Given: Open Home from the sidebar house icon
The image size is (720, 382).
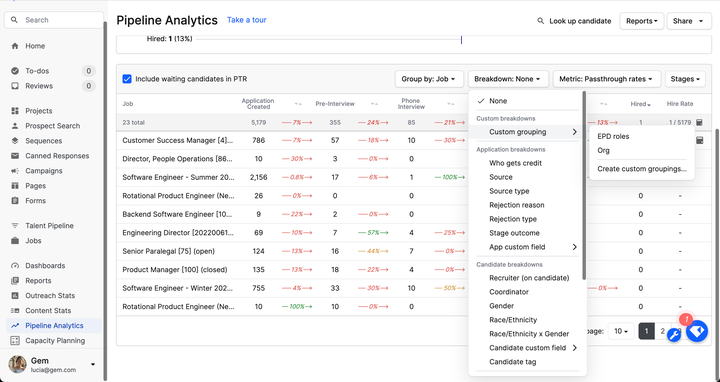Looking at the screenshot, I should 15,46.
